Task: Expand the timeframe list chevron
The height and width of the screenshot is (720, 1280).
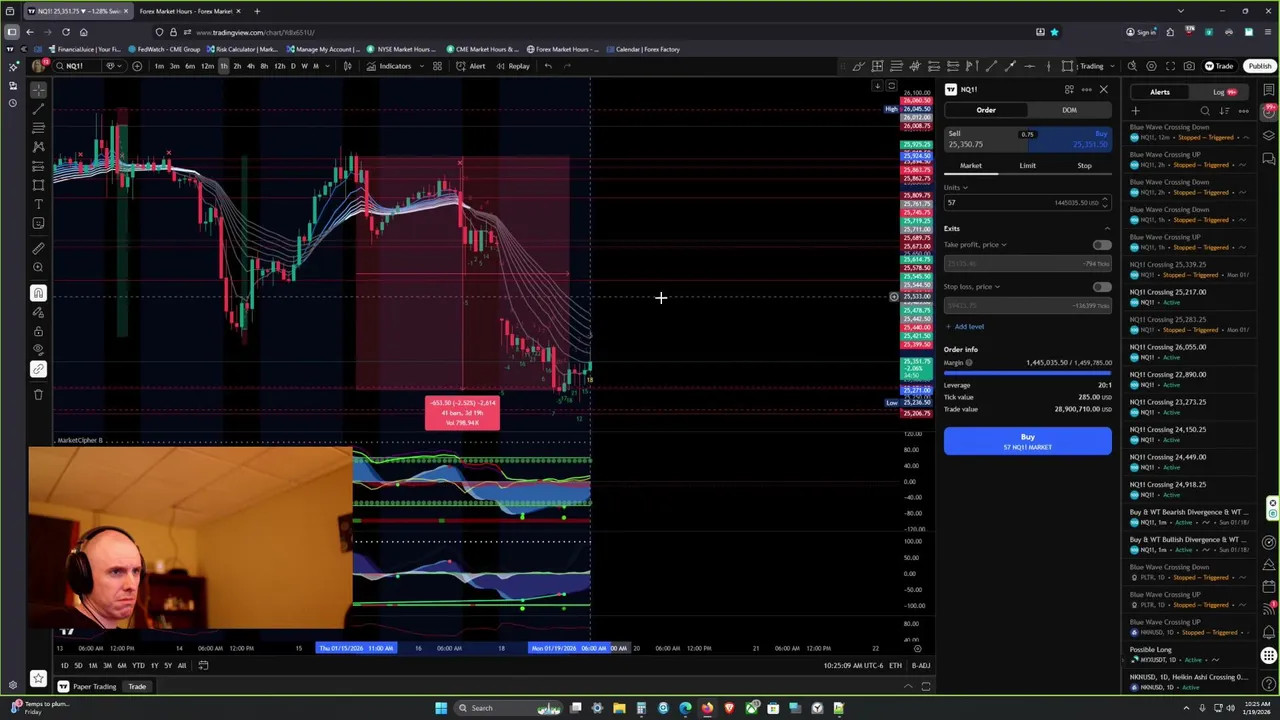Action: tap(327, 66)
